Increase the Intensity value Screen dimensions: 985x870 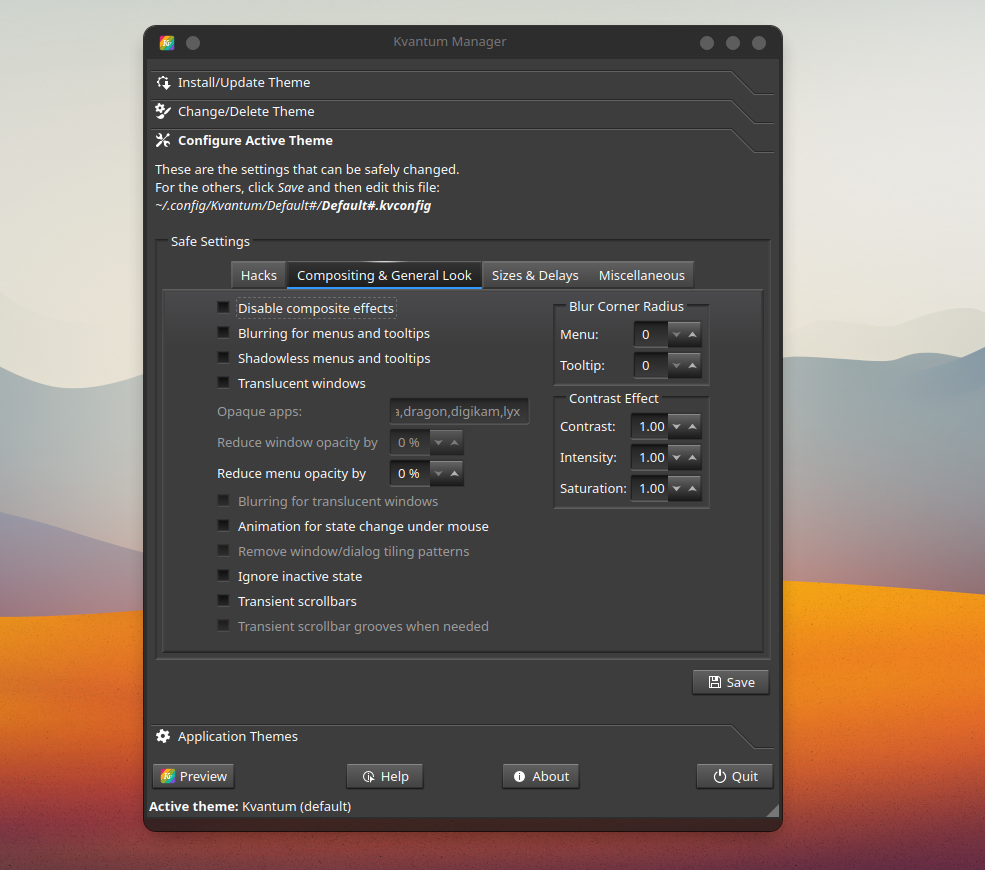point(692,457)
